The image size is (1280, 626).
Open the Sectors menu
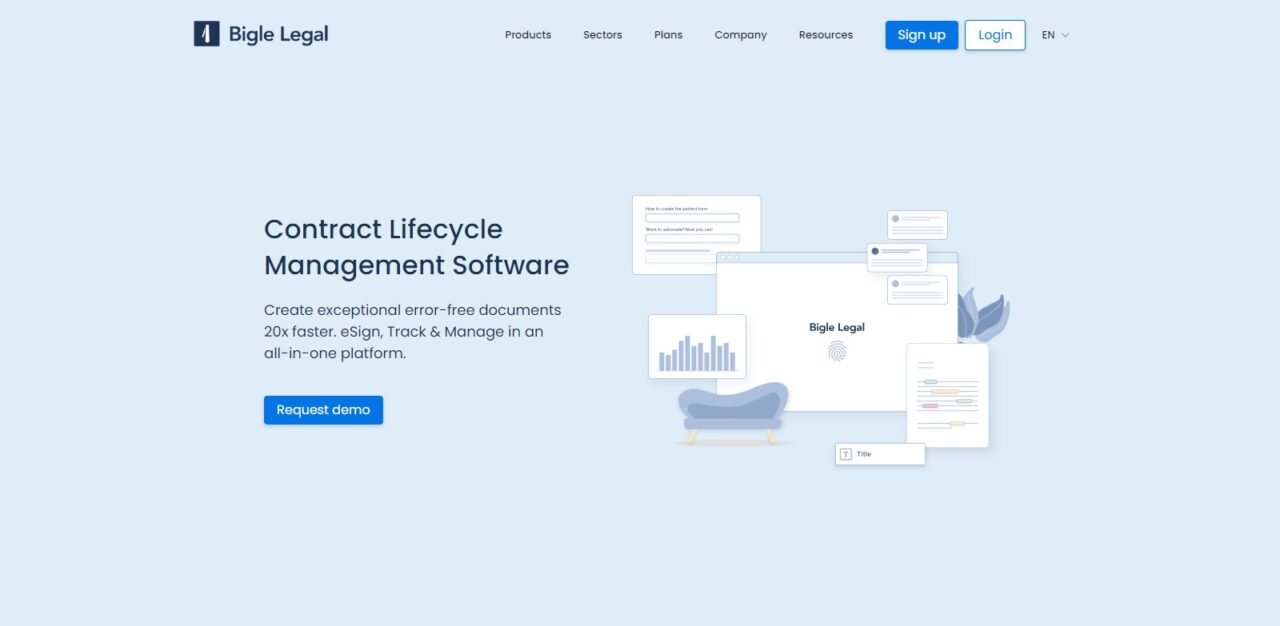pyautogui.click(x=603, y=35)
